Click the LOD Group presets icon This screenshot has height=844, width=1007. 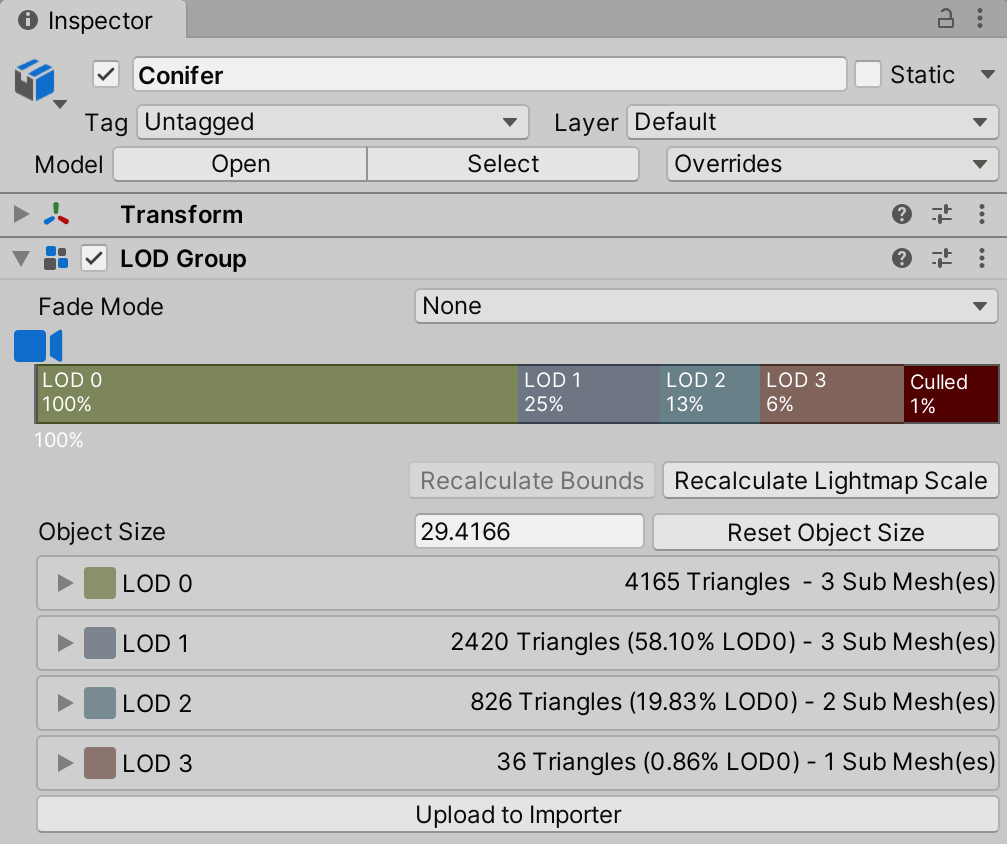coord(941,258)
